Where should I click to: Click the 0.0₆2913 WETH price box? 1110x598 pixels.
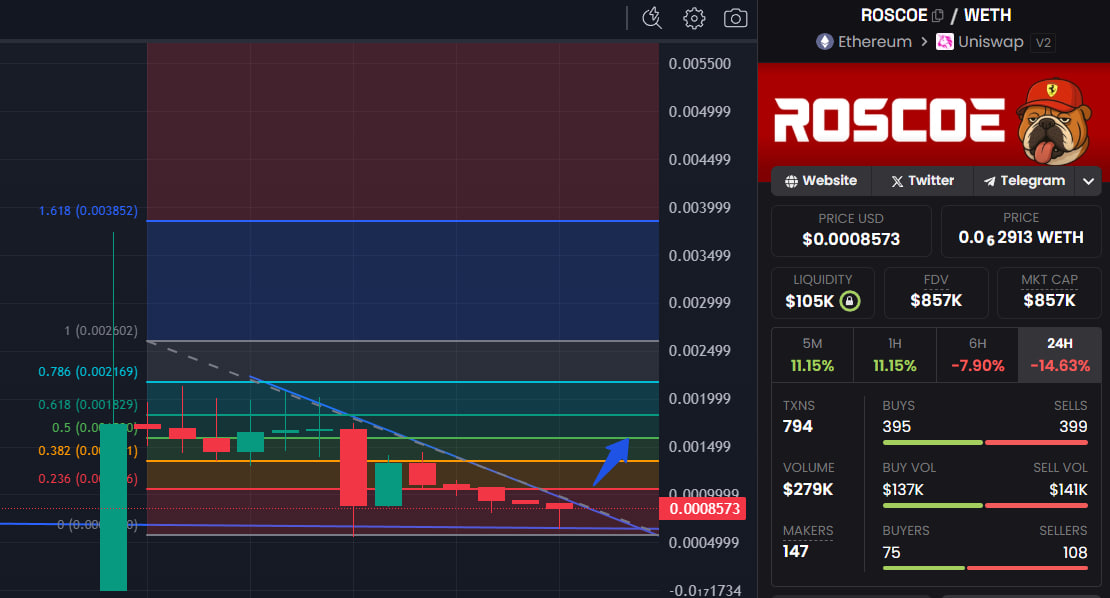coord(1021,231)
